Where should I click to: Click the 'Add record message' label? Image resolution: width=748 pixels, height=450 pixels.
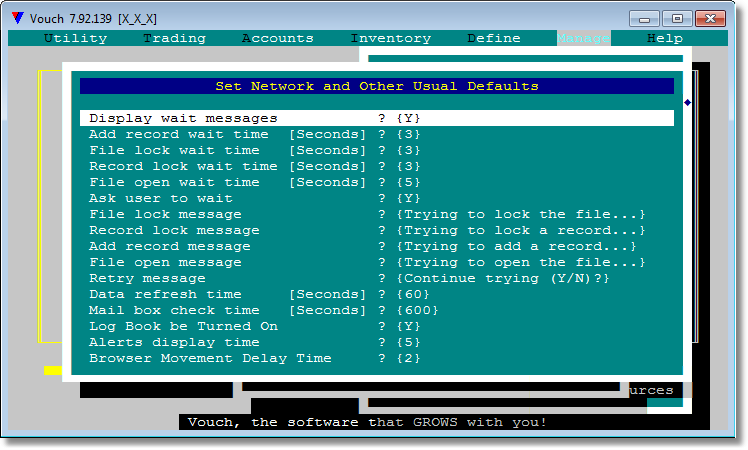pyautogui.click(x=170, y=246)
